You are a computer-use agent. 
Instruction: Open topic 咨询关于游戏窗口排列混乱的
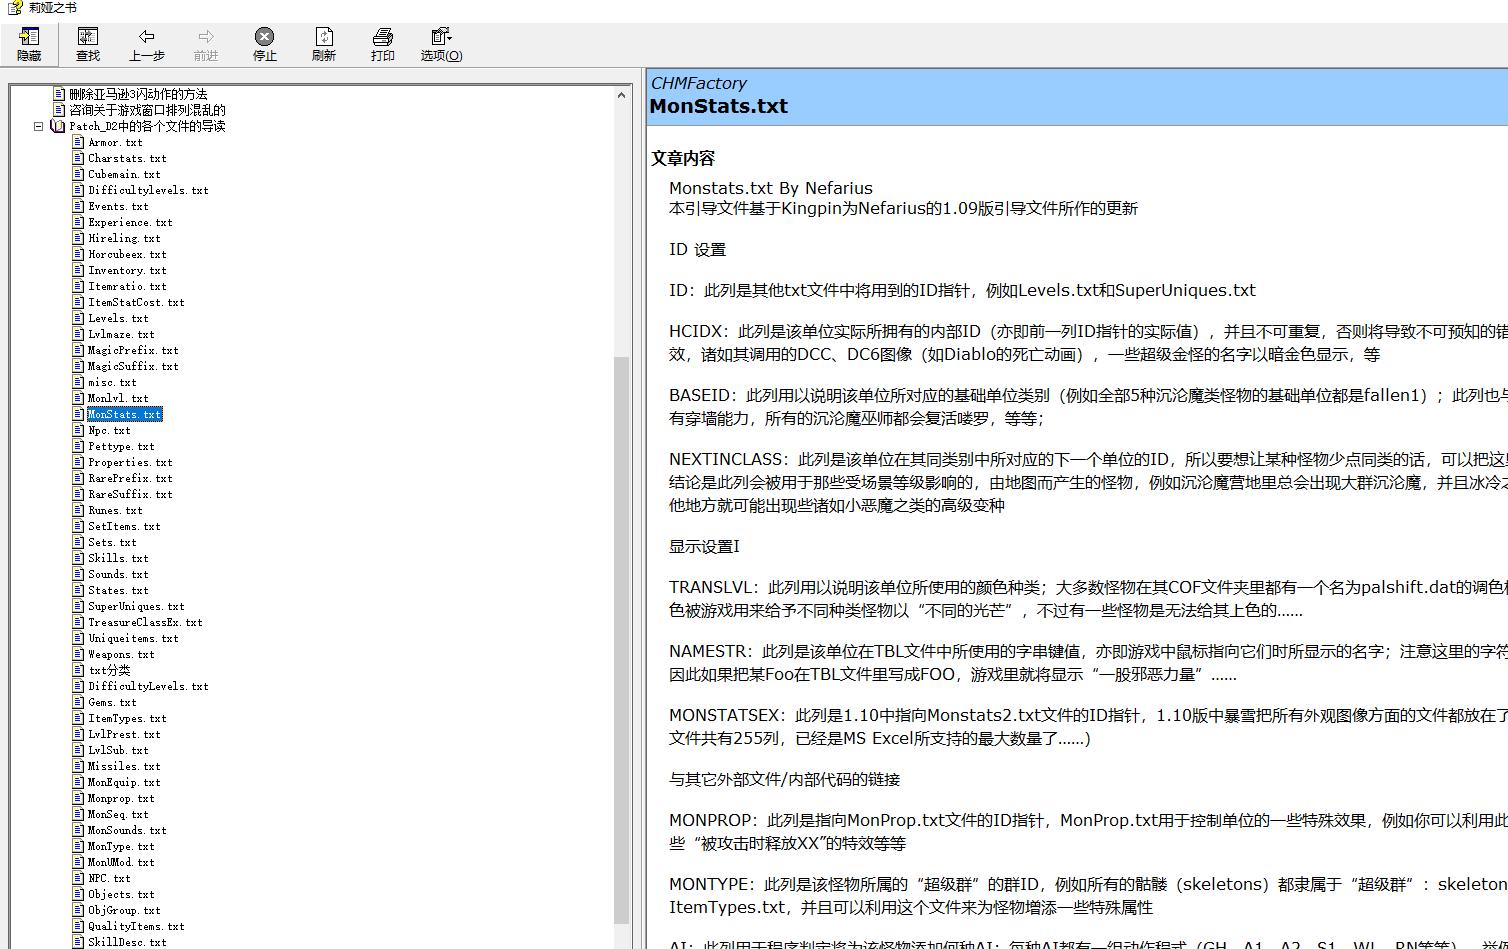point(147,110)
